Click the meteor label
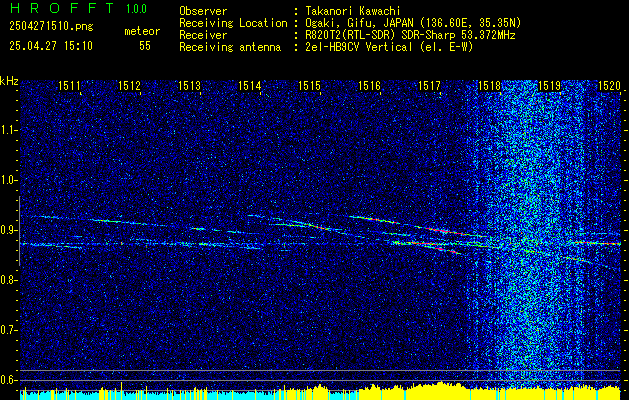 [x=142, y=32]
